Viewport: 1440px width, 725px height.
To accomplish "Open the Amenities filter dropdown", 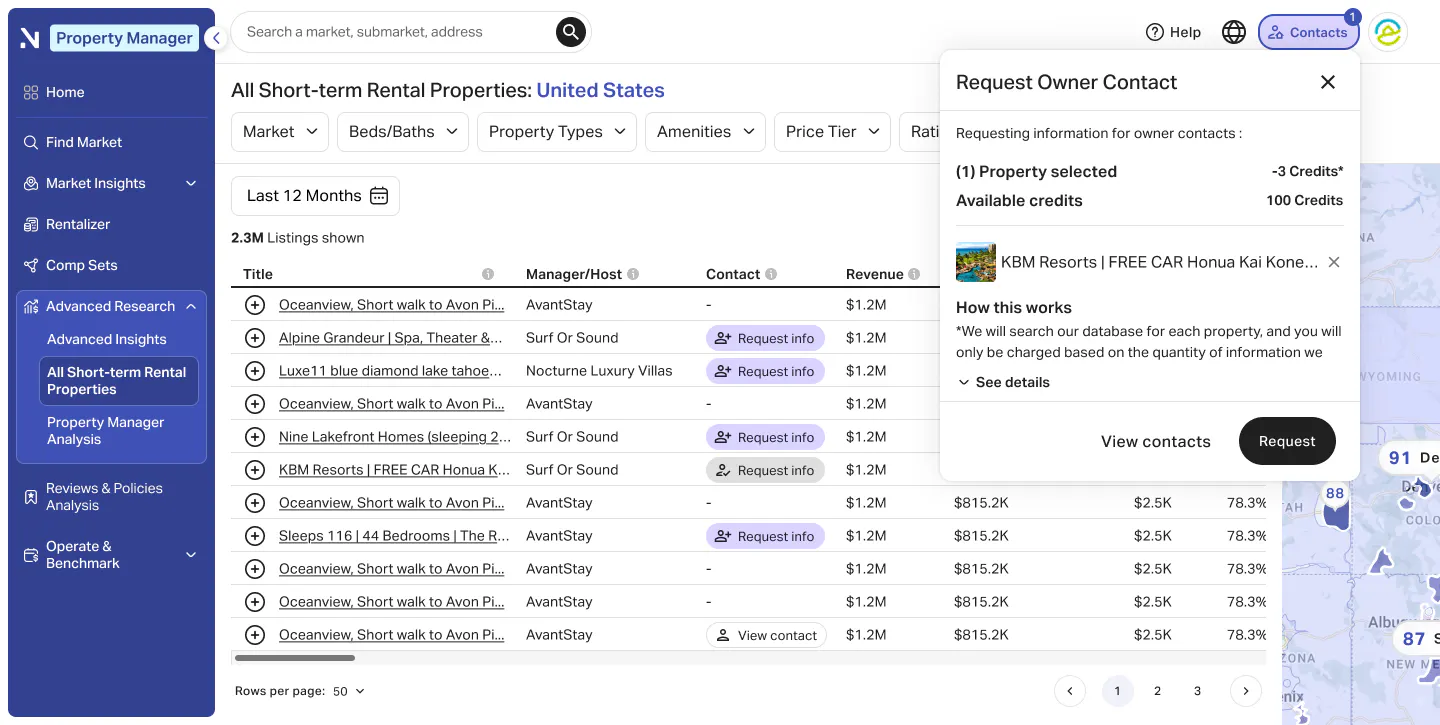I will [705, 132].
